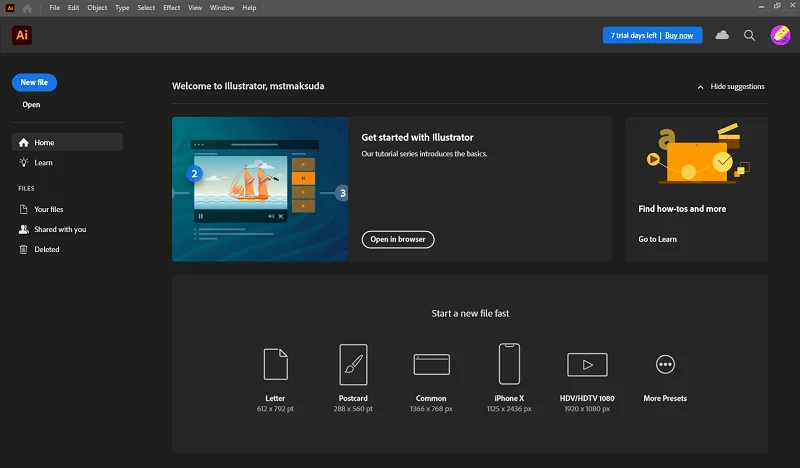The height and width of the screenshot is (468, 800).
Task: Click the 'Postcard' preset label
Action: pyautogui.click(x=353, y=398)
